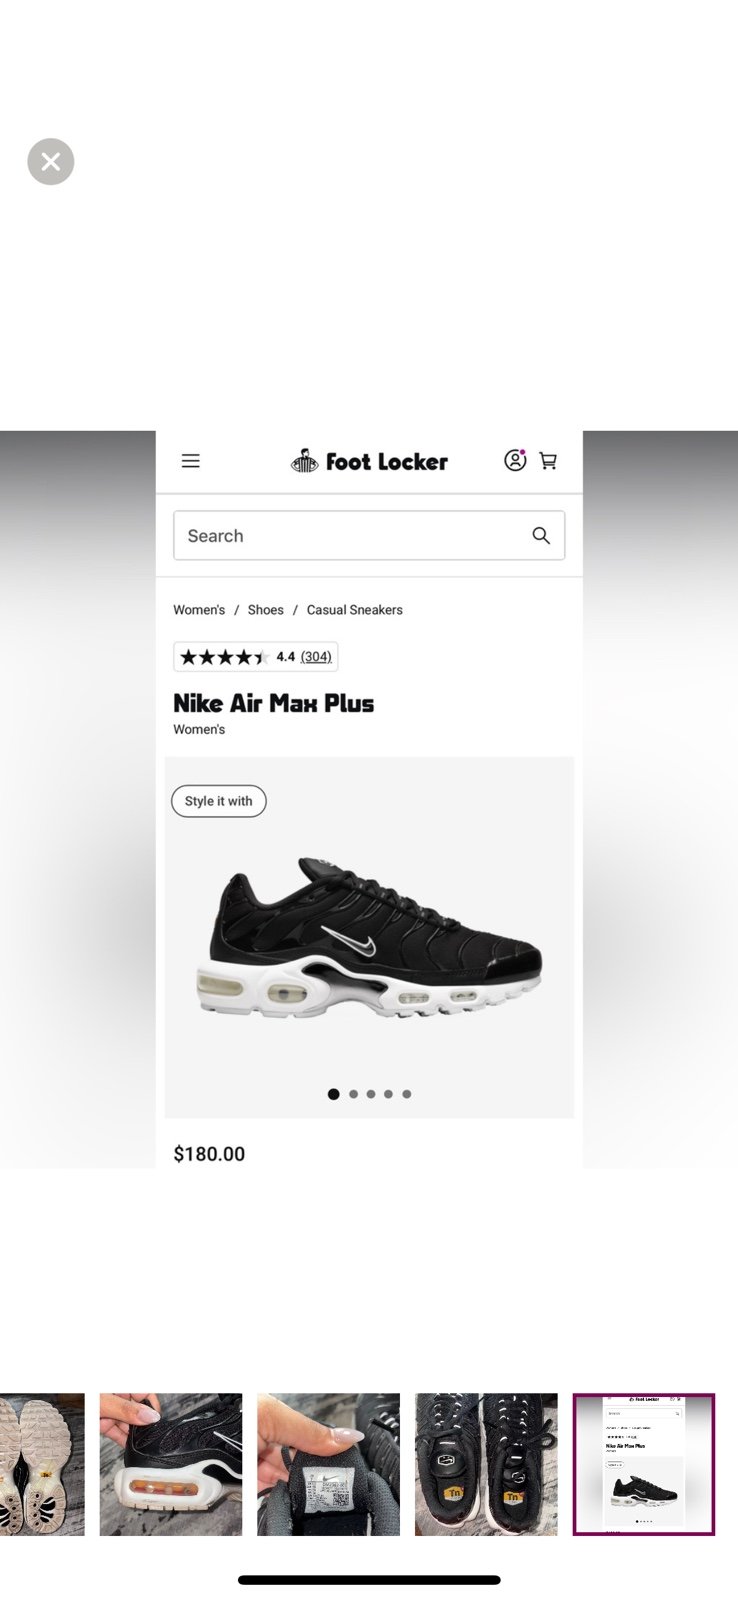This screenshot has width=738, height=1600.
Task: Select the last carousel dot indicator
Action: (x=407, y=1094)
